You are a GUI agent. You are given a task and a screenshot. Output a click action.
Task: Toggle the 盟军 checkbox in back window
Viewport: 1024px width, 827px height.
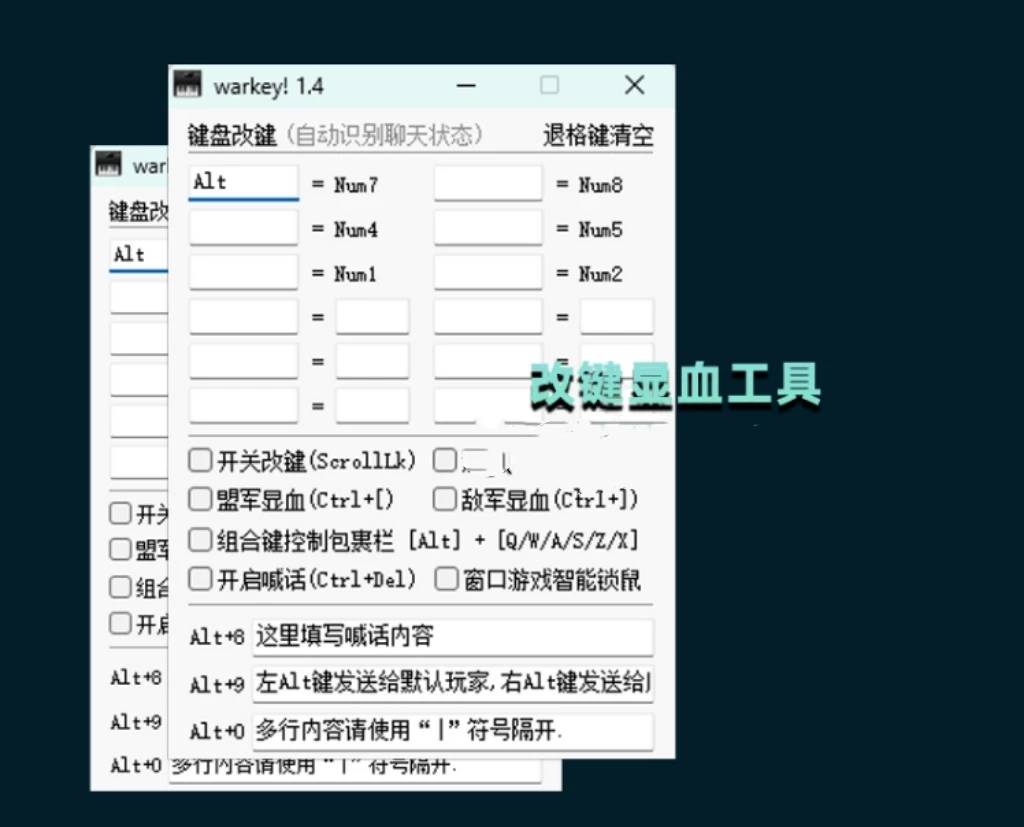pos(120,549)
